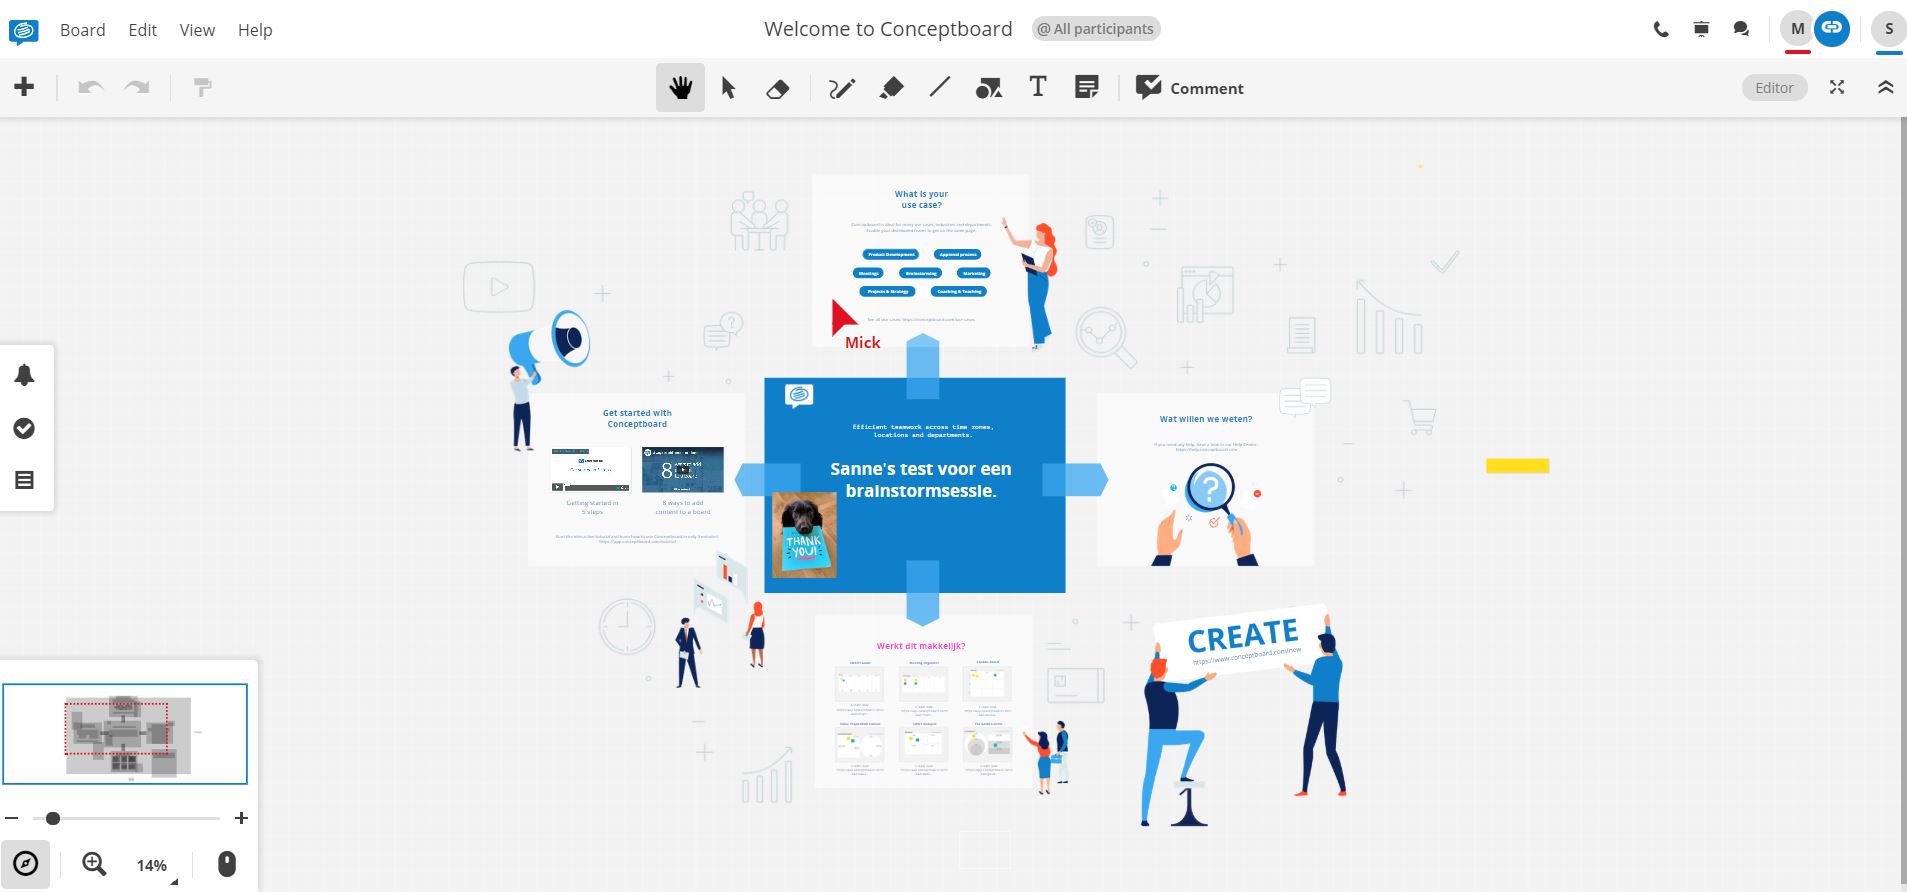Select the sticky note tool
Viewport: 1907px width, 892px height.
click(x=1086, y=88)
